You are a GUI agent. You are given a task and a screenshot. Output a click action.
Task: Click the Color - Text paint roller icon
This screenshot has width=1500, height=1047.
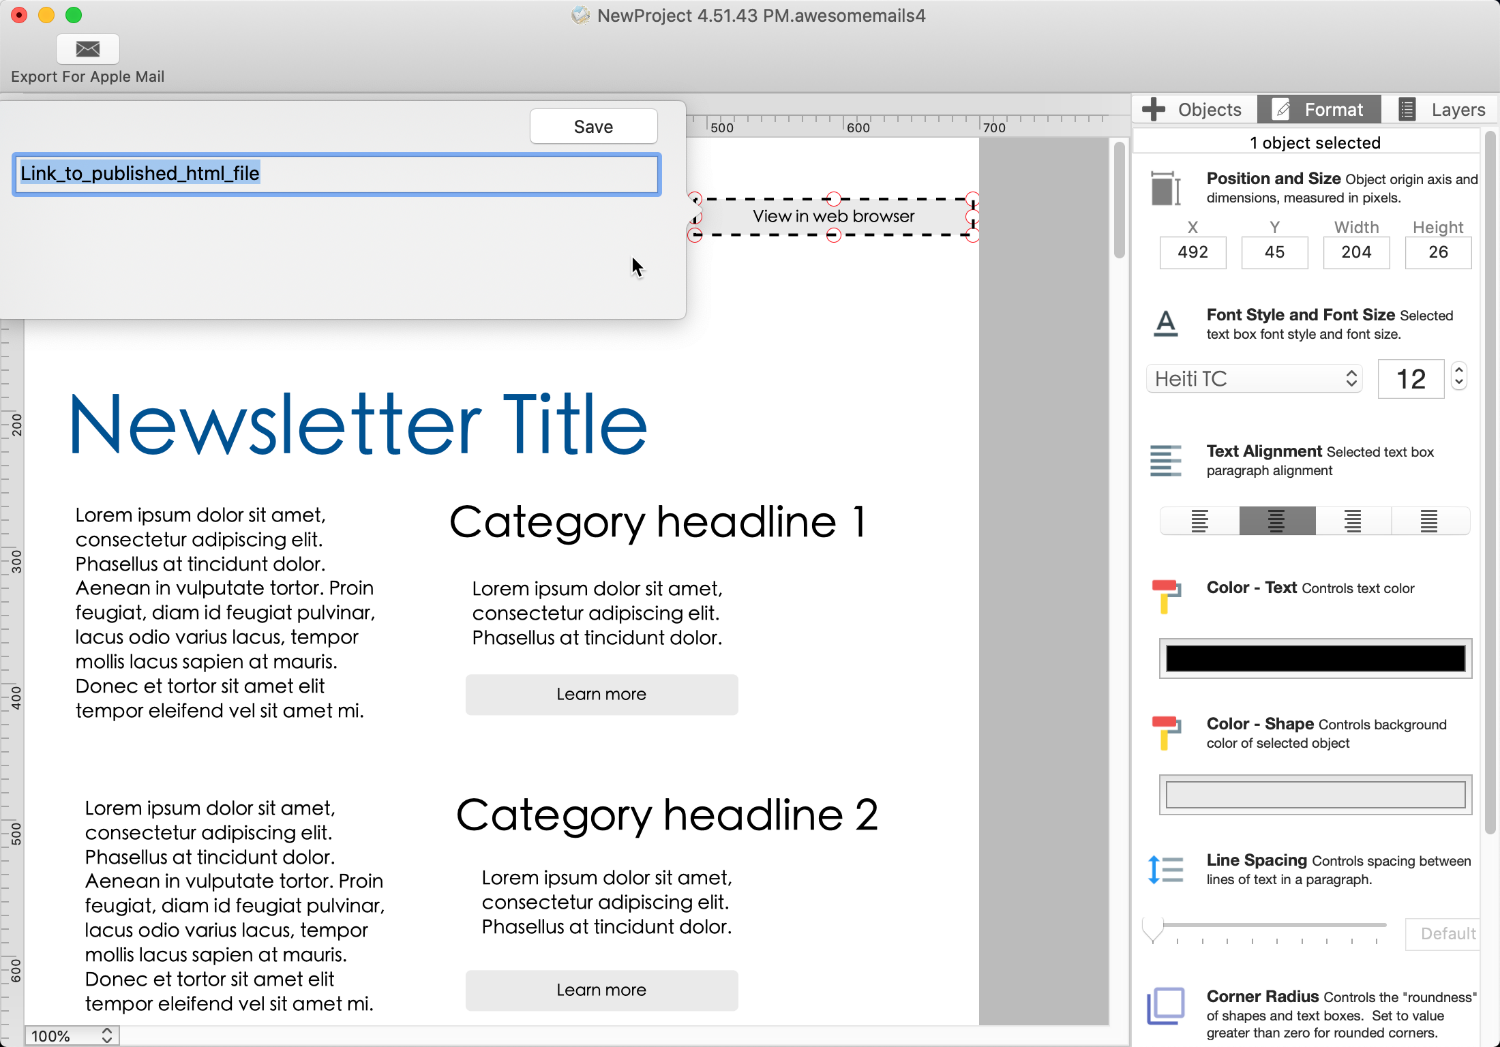pyautogui.click(x=1166, y=597)
